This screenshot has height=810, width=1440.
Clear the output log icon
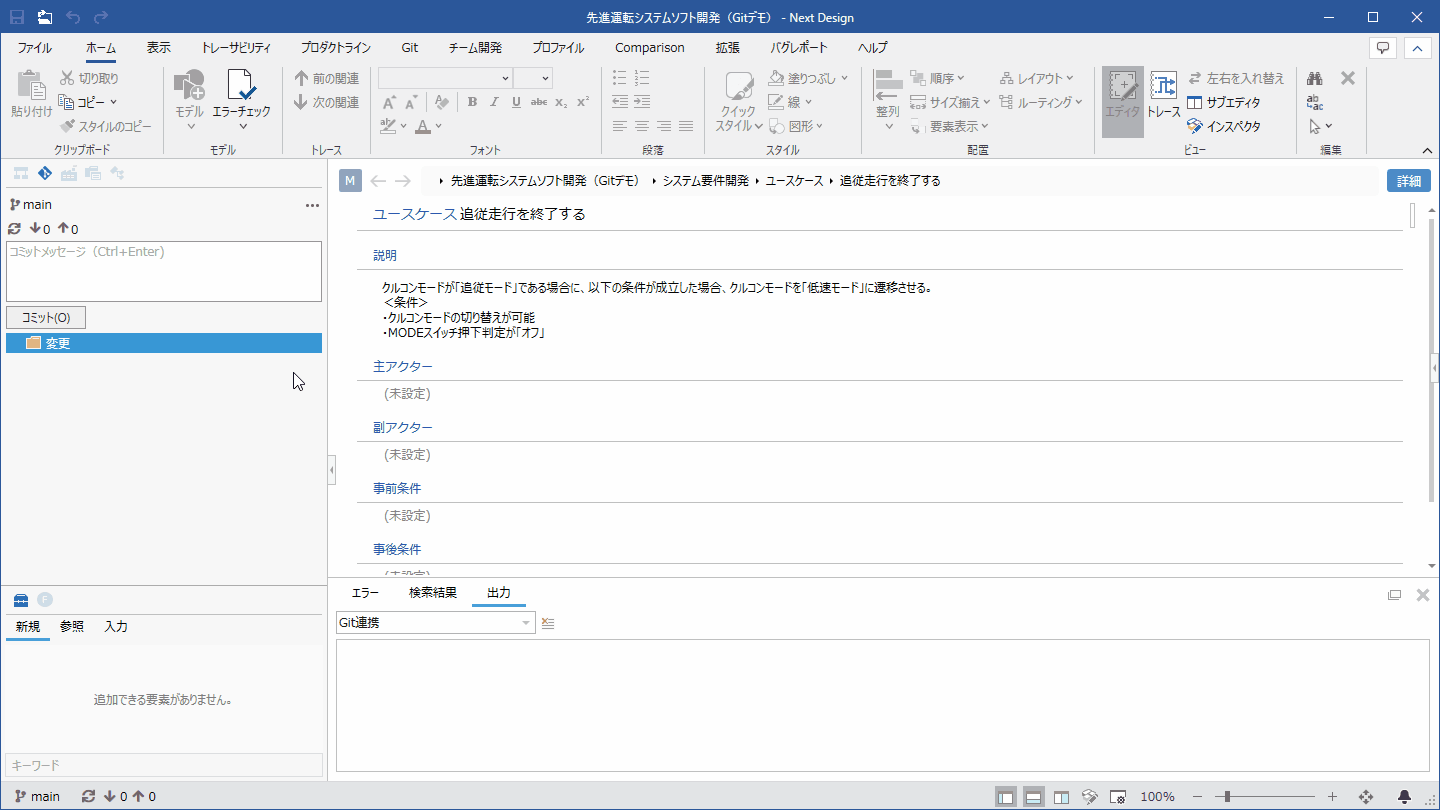click(547, 623)
